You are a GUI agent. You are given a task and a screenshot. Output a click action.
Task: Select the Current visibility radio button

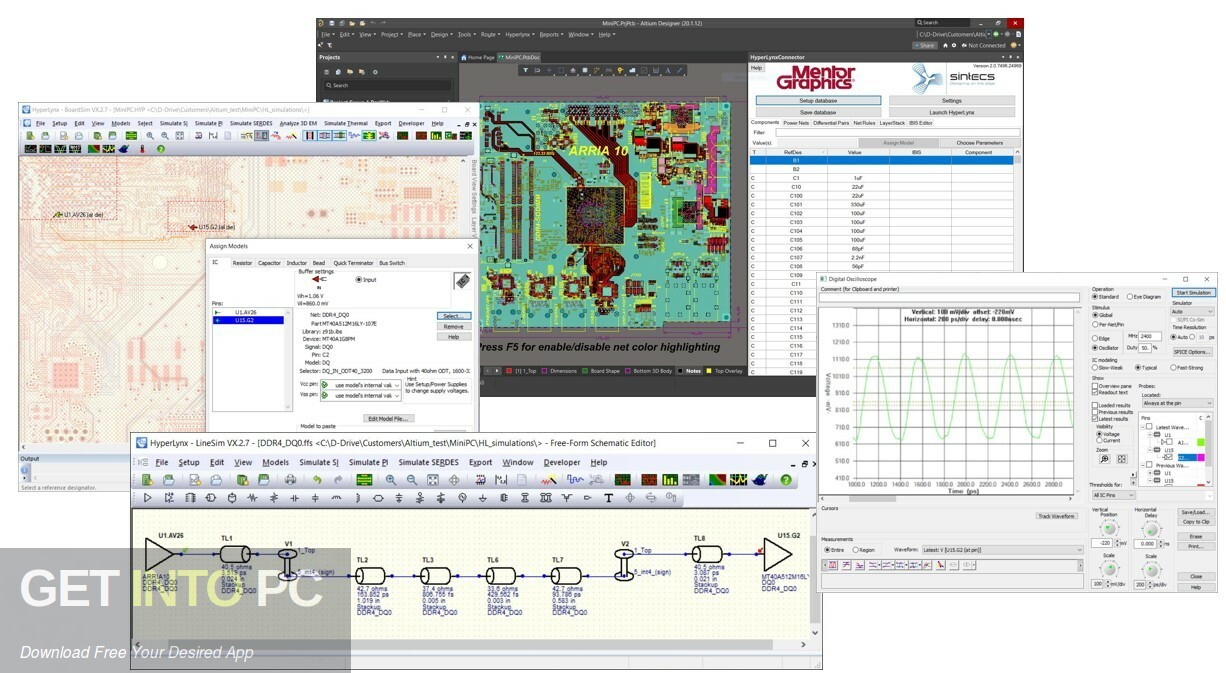[1099, 440]
